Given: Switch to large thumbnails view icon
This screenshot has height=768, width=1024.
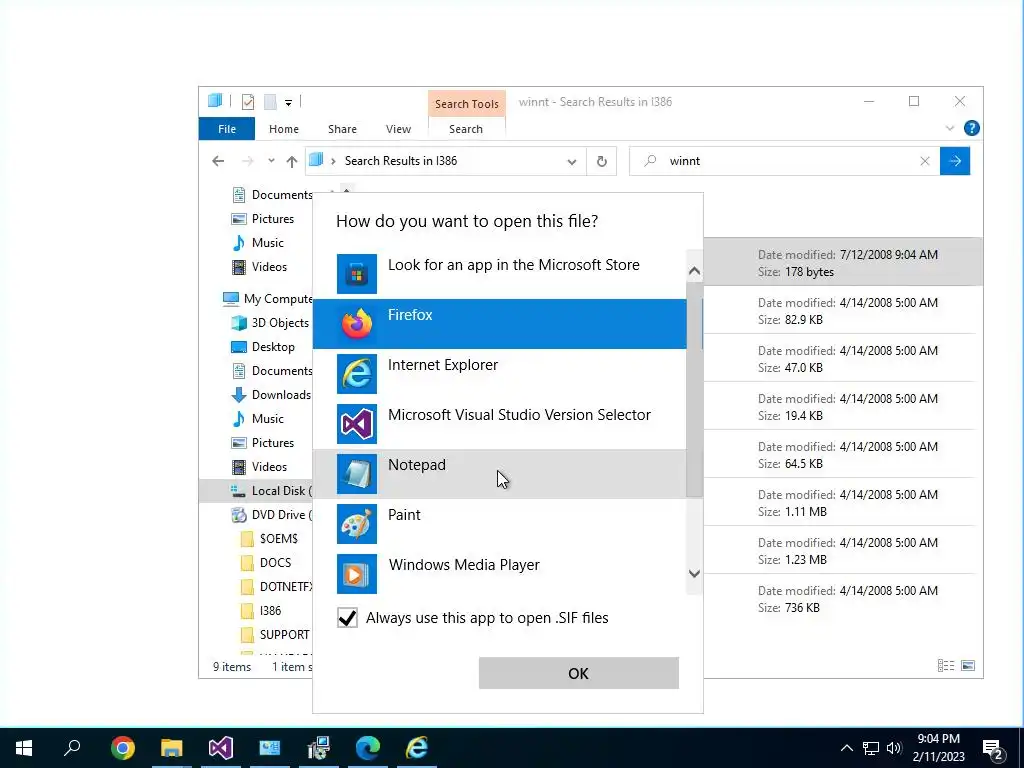Looking at the screenshot, I should (968, 666).
